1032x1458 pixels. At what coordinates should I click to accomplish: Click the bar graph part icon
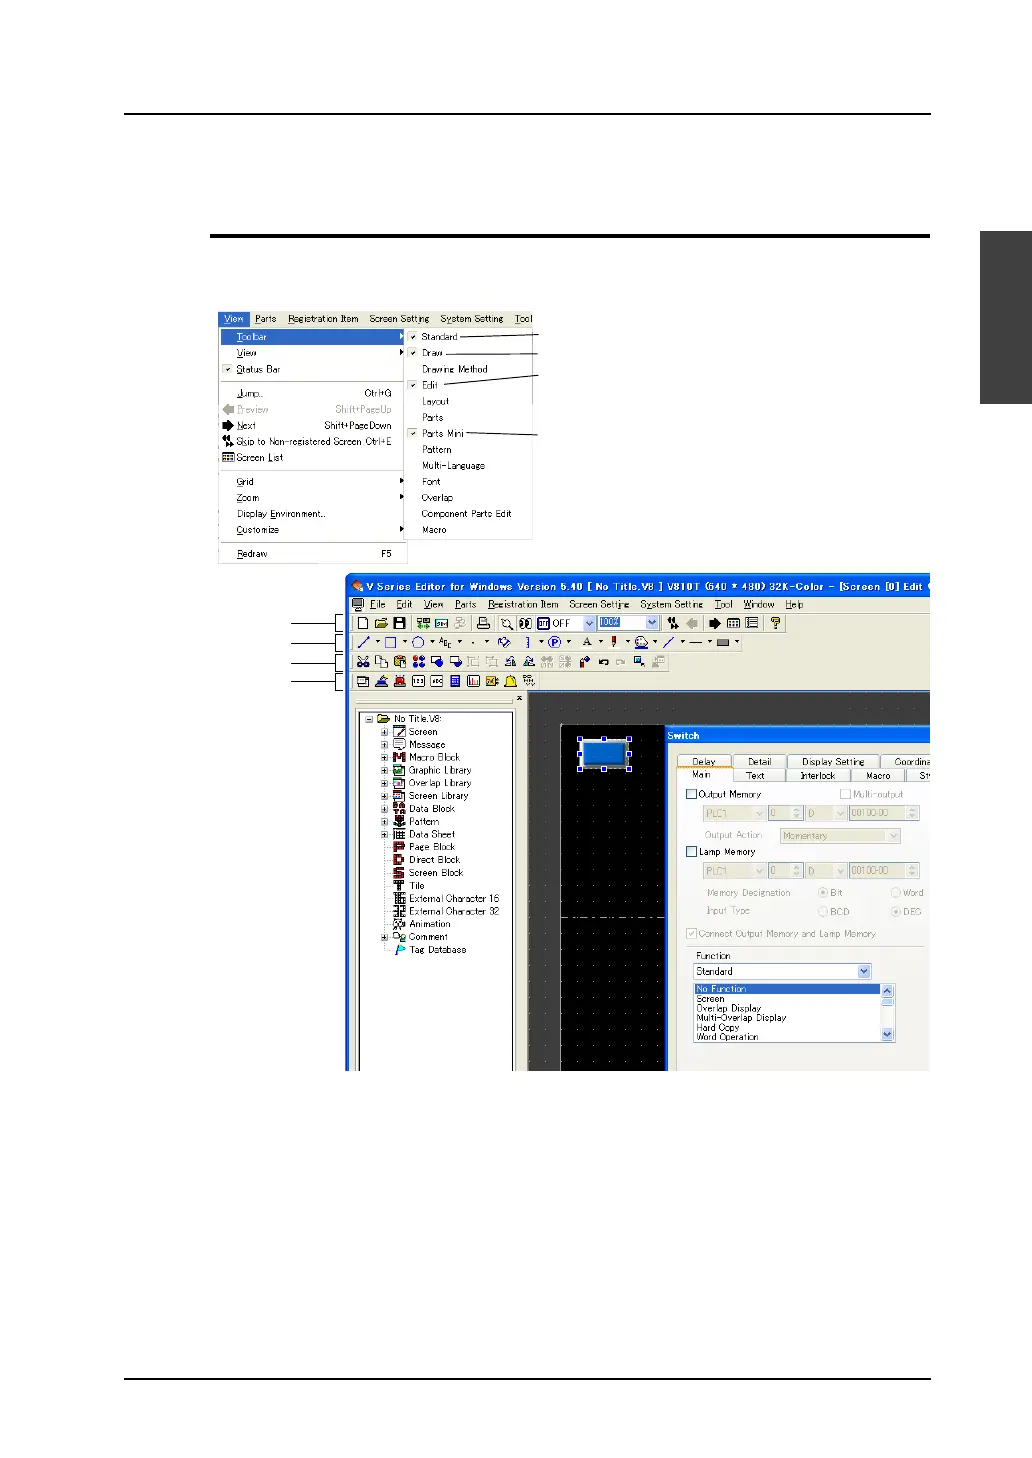(473, 681)
